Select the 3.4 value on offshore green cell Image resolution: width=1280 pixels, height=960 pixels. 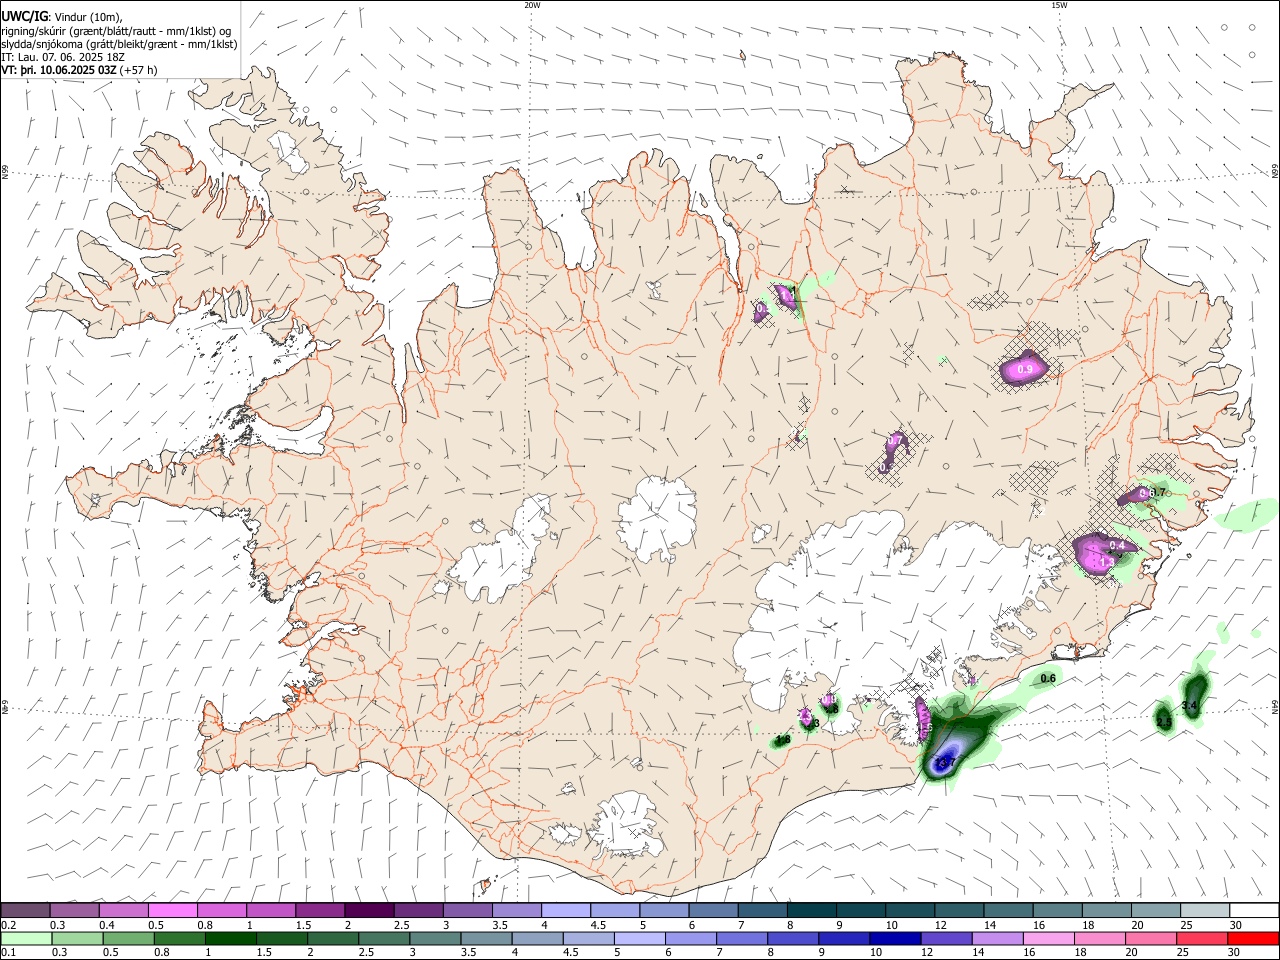click(1189, 706)
